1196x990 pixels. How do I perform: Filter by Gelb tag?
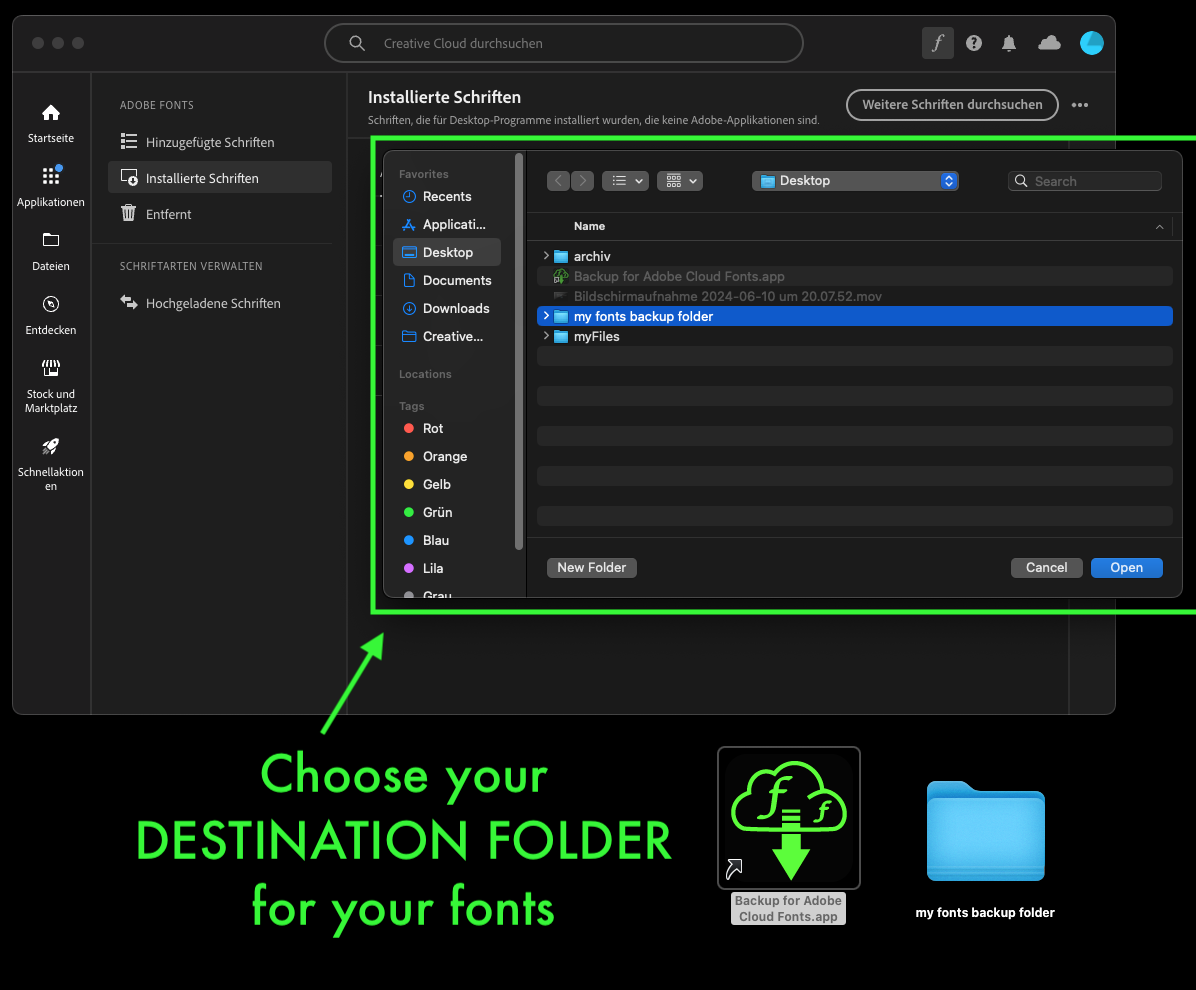click(x=447, y=484)
